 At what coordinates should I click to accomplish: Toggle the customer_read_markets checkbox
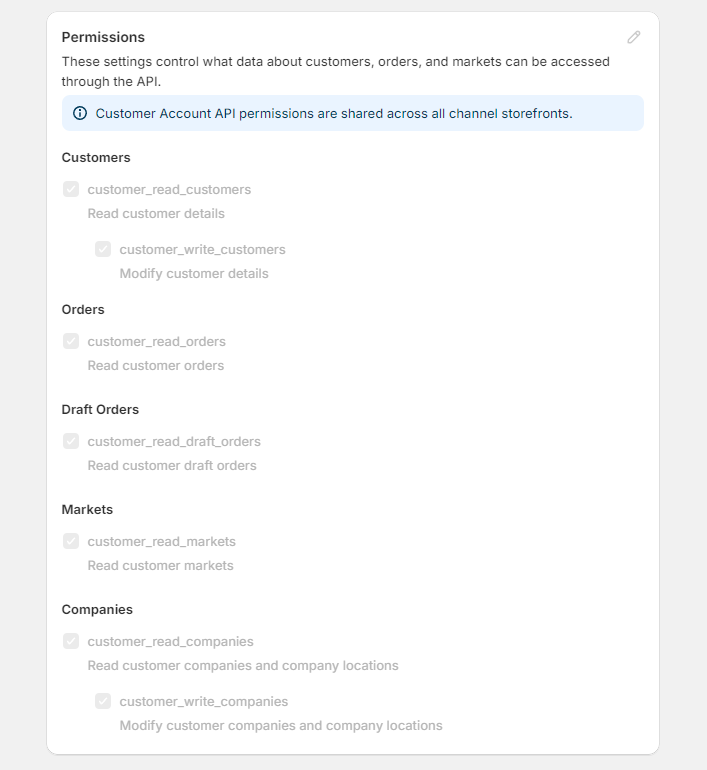[x=71, y=541]
